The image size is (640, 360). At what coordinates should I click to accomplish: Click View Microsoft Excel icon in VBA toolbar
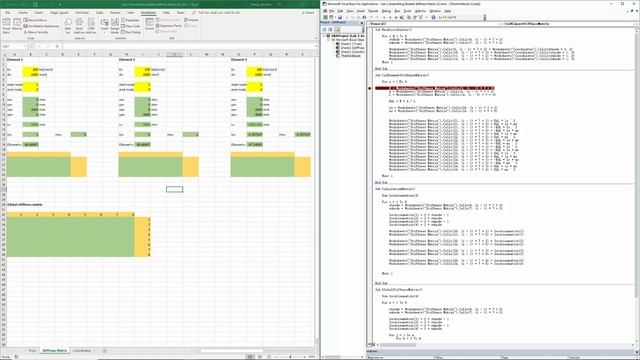tap(325, 18)
